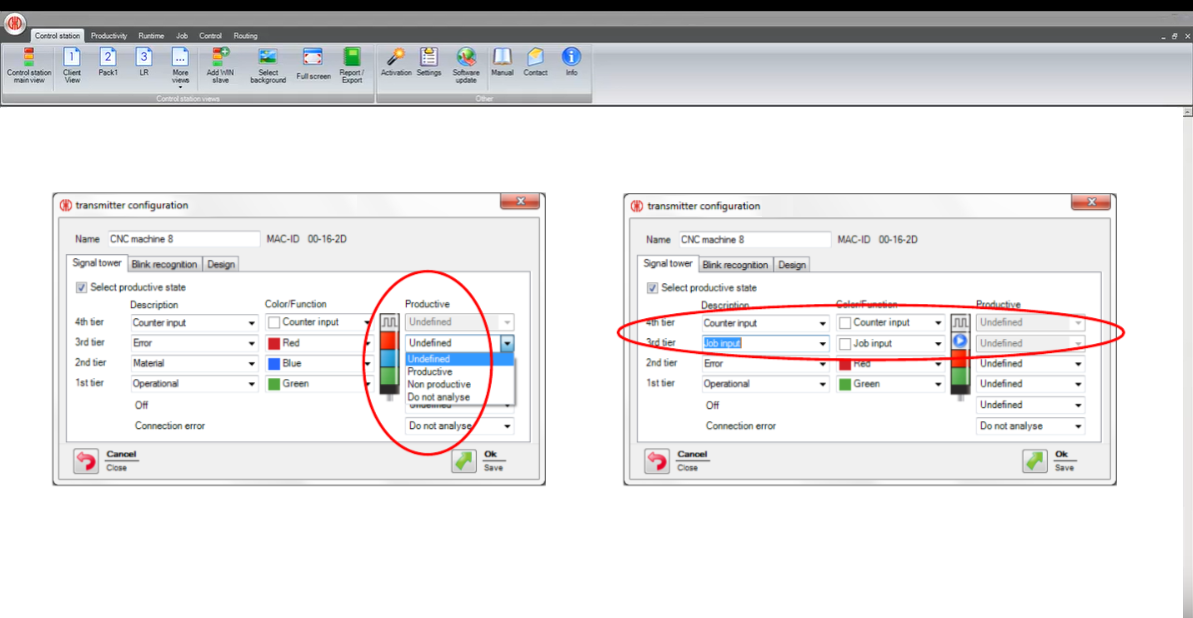Open the Activation wand icon
Viewport: 1193px width, 618px height.
[x=396, y=62]
